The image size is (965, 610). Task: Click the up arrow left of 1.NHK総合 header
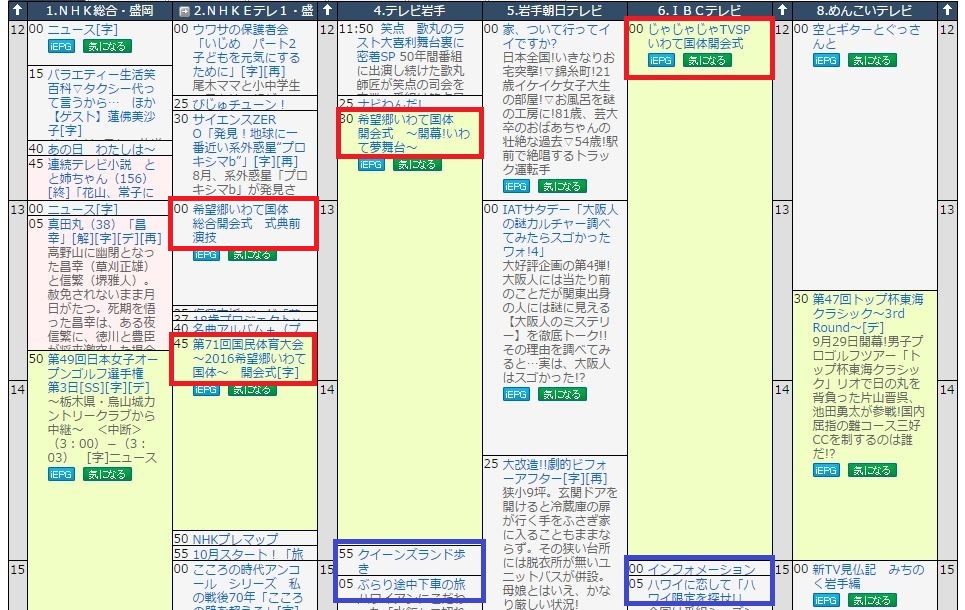pyautogui.click(x=18, y=10)
